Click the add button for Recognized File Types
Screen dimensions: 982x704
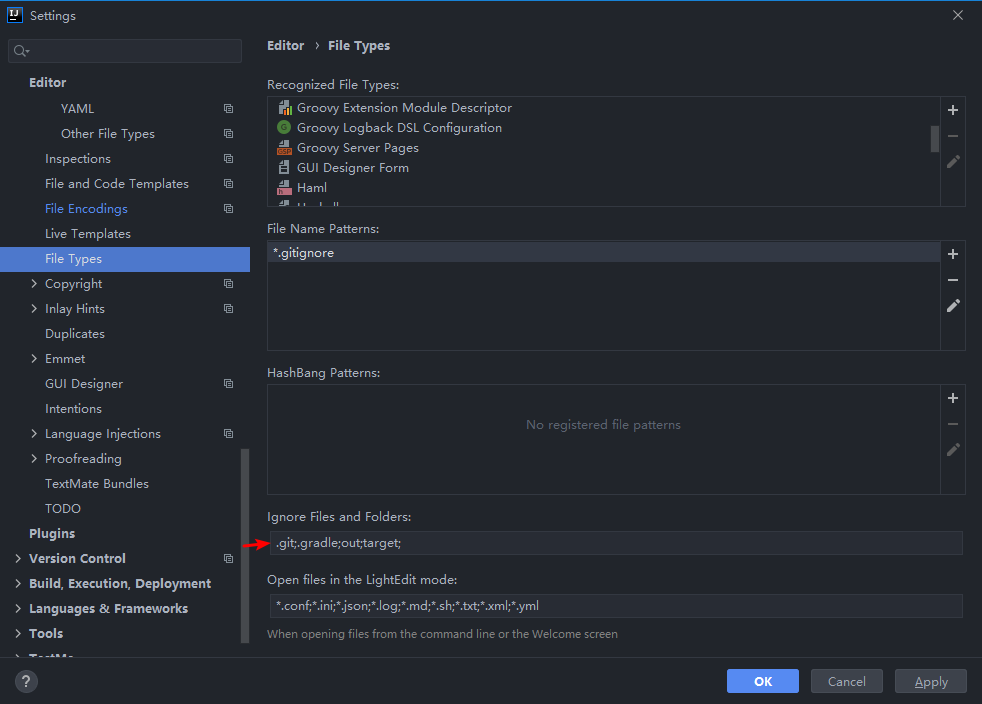(x=953, y=110)
